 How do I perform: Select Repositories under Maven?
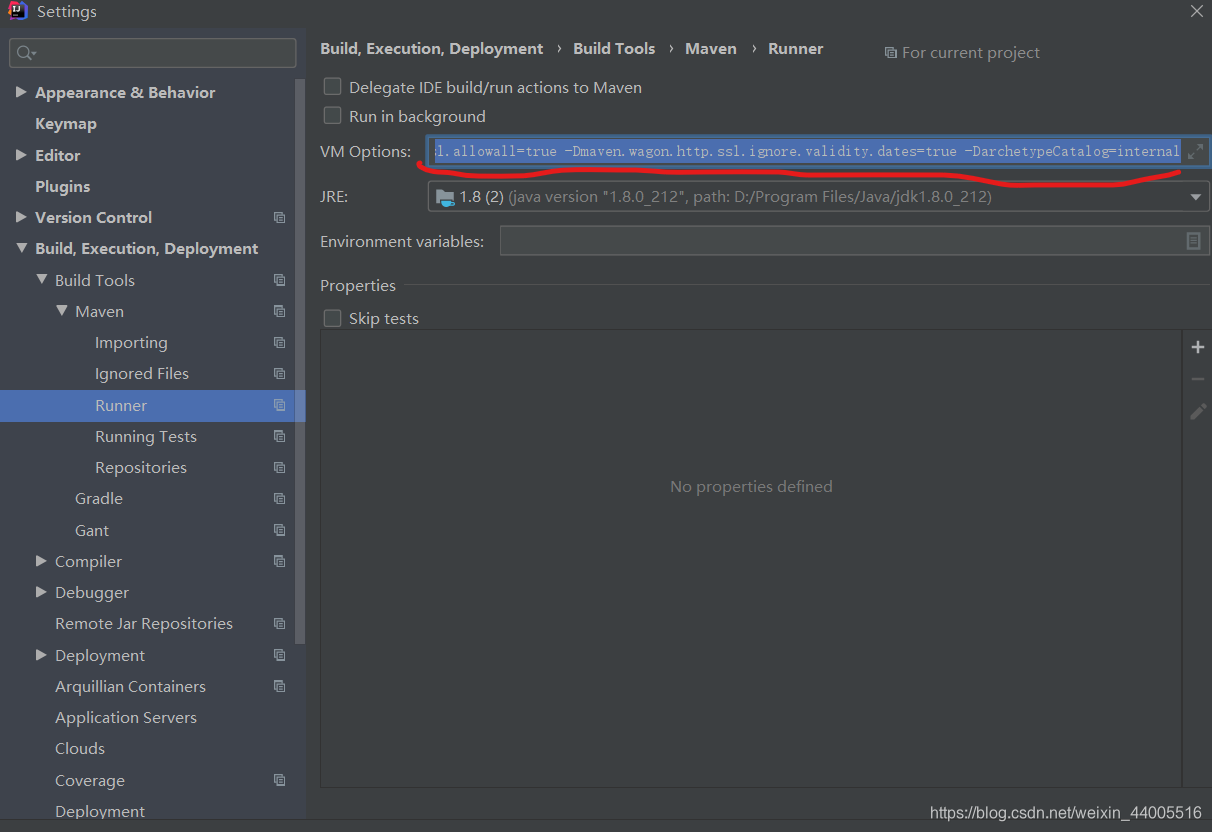pyautogui.click(x=141, y=467)
